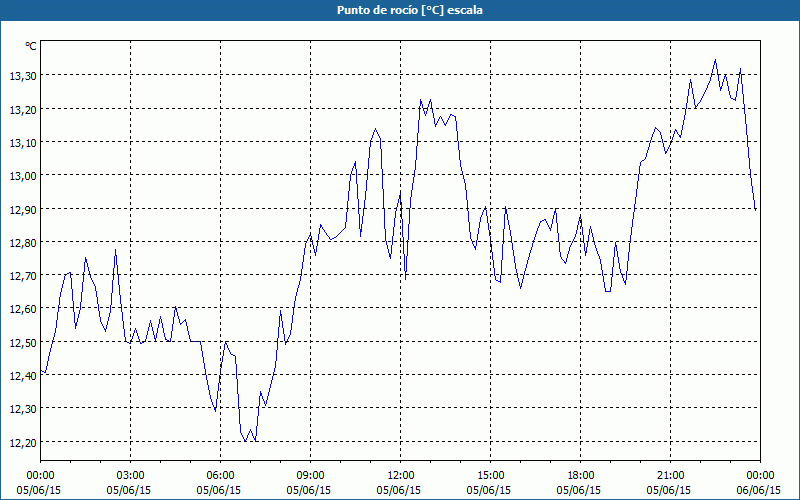Image resolution: width=800 pixels, height=500 pixels.
Task: Click the "13,00" y-axis label
Action: pyautogui.click(x=23, y=176)
